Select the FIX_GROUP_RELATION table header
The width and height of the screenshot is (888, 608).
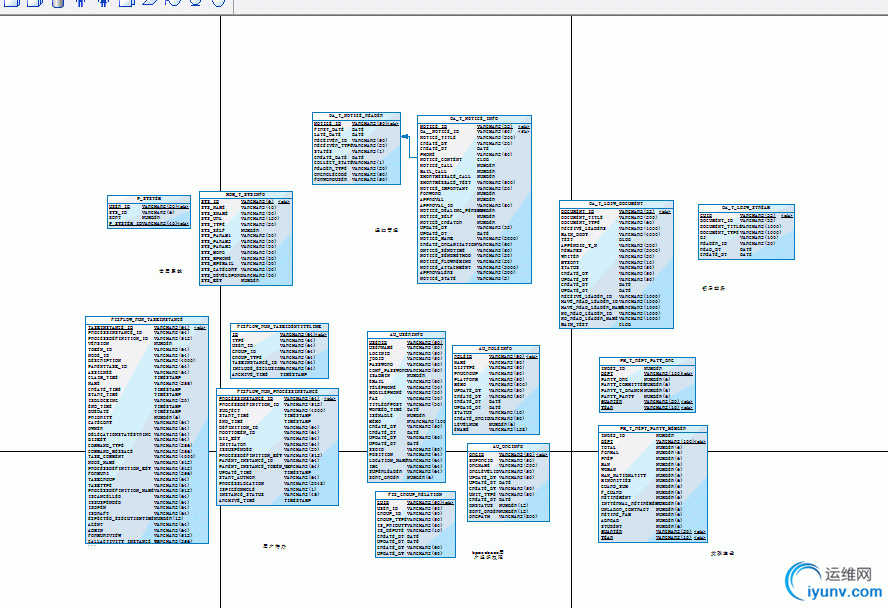click(x=415, y=495)
